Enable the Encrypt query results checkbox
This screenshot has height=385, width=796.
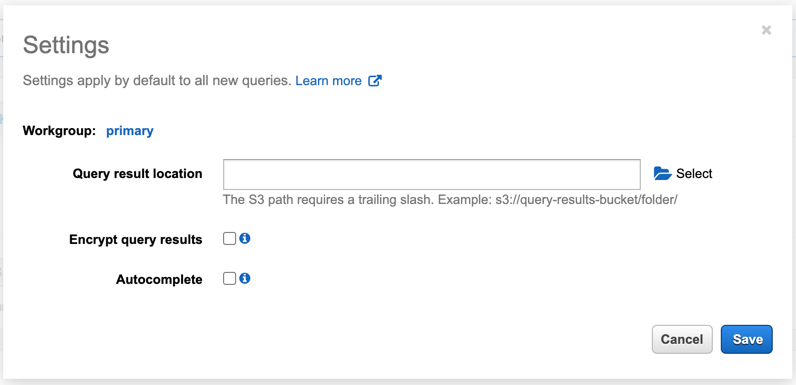point(229,239)
